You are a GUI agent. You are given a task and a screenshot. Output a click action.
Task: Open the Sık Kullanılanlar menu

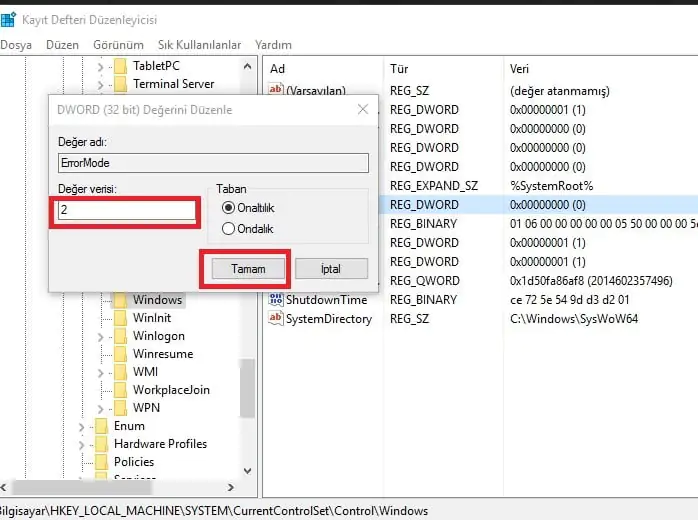point(199,45)
